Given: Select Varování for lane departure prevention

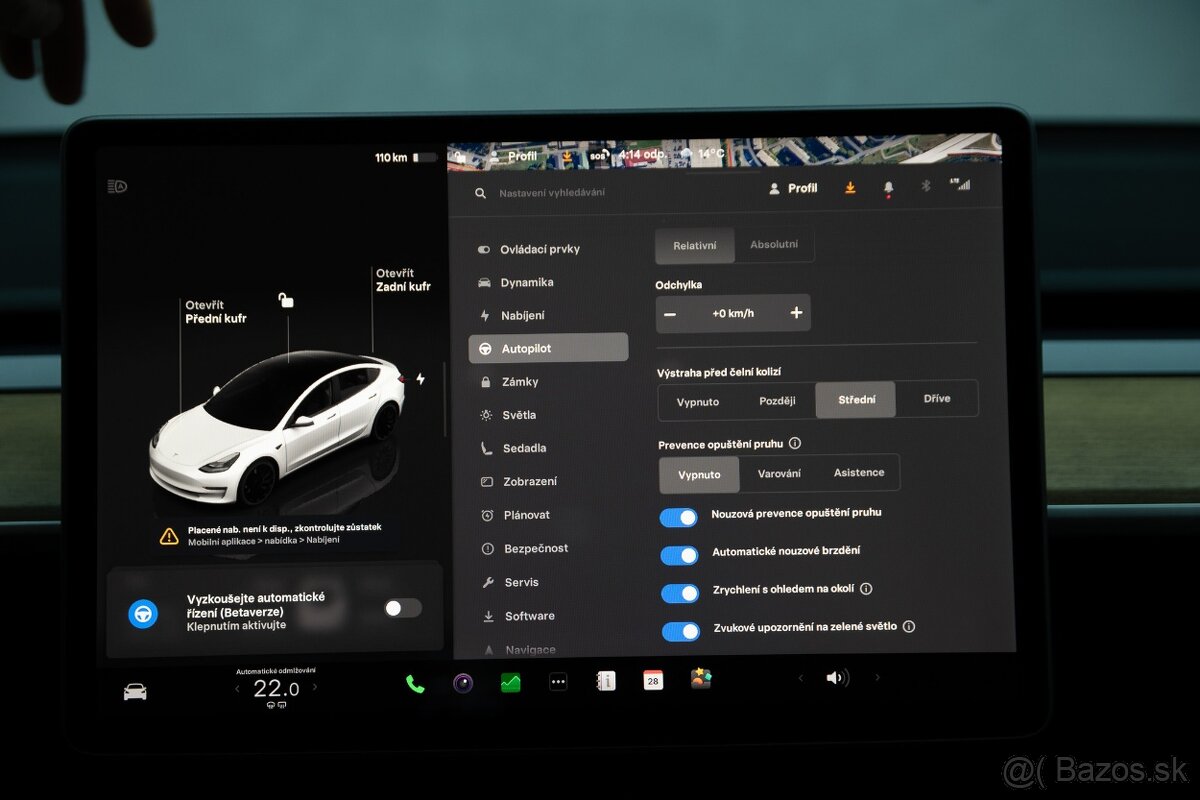Looking at the screenshot, I should pyautogui.click(x=780, y=472).
